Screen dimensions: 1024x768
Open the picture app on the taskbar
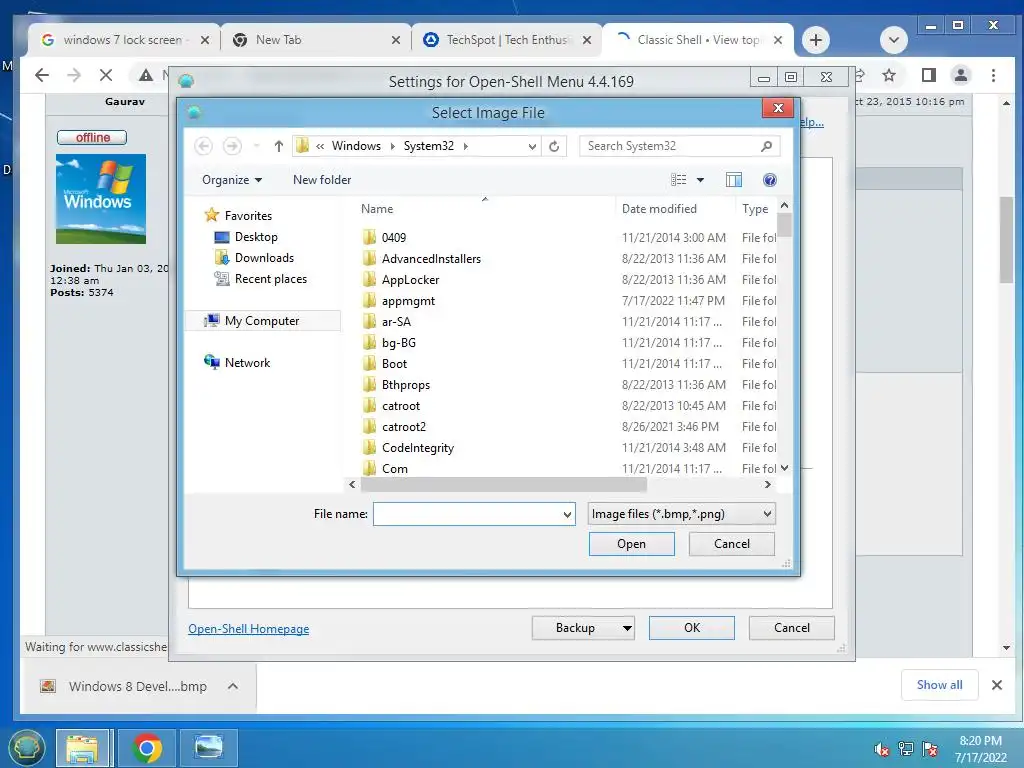pyautogui.click(x=209, y=748)
